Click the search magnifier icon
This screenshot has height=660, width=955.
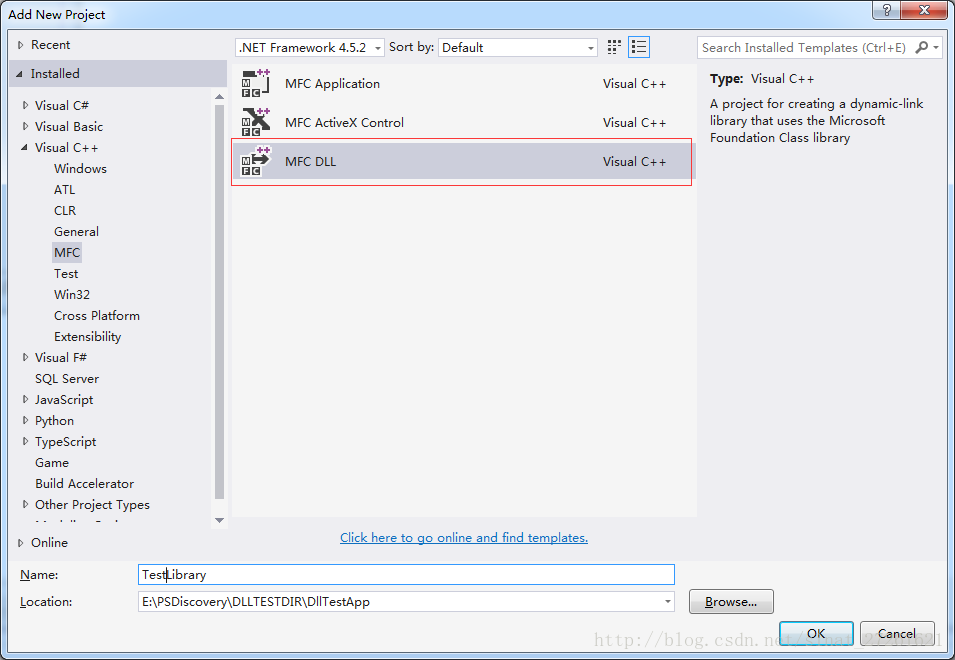(922, 47)
